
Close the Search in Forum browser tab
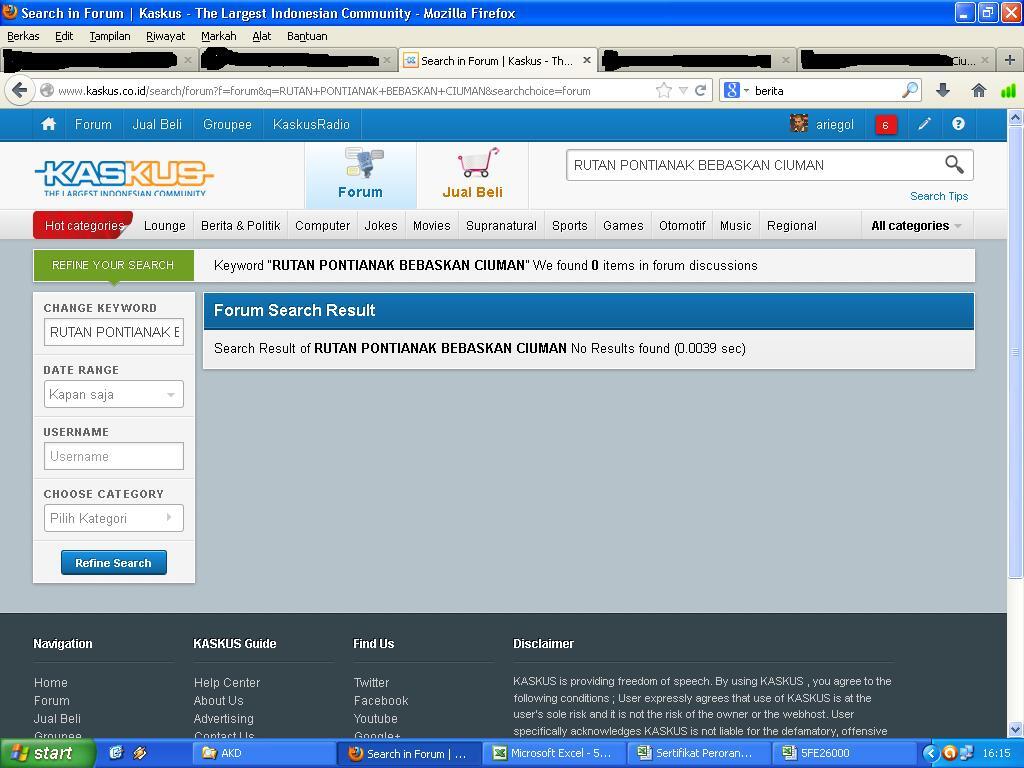[586, 60]
